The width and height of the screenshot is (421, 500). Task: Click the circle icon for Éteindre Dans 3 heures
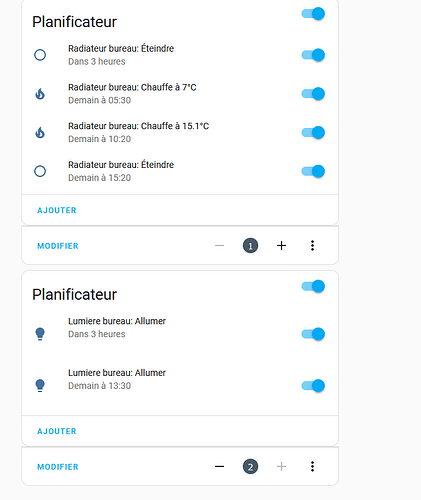(x=40, y=55)
